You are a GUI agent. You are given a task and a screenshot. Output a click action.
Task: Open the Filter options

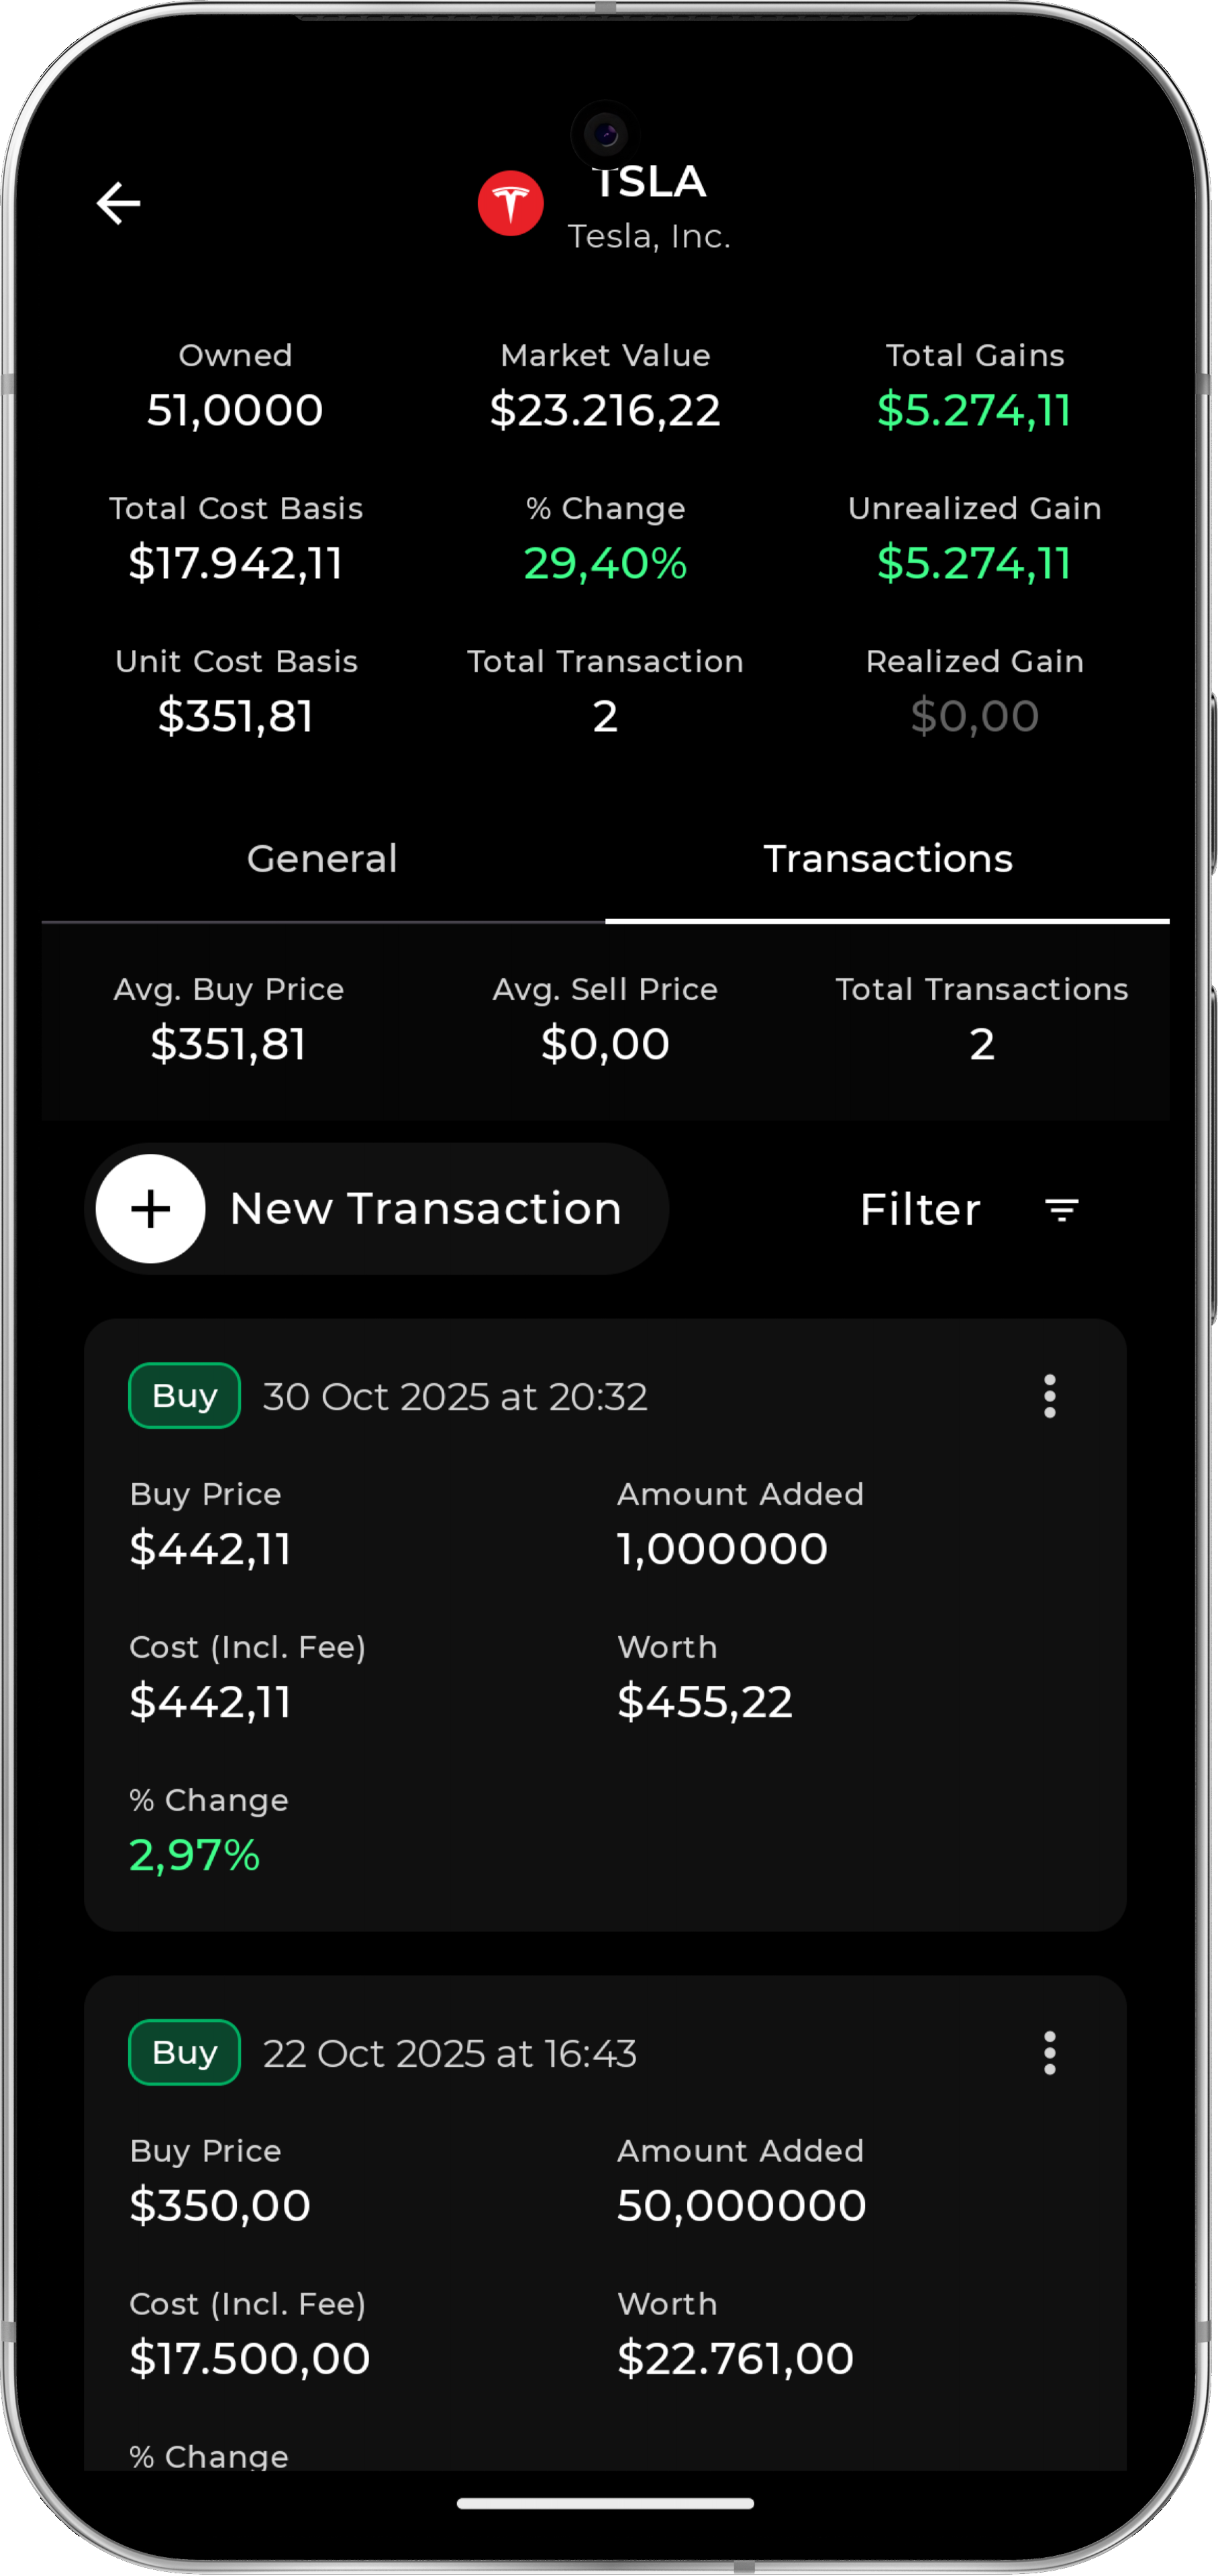(x=920, y=1210)
